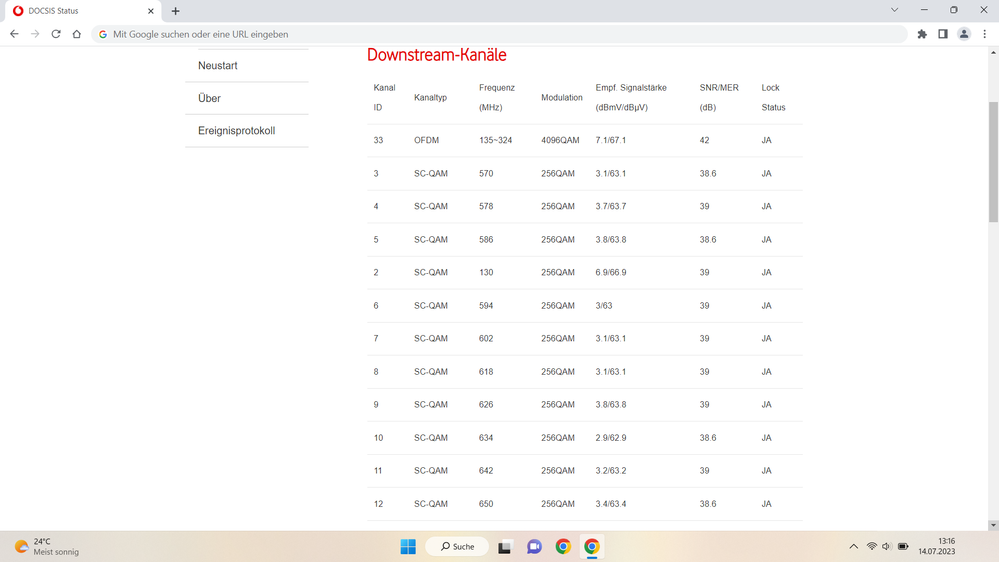Expand the tab search chevron
Image resolution: width=999 pixels, height=562 pixels.
(x=895, y=10)
